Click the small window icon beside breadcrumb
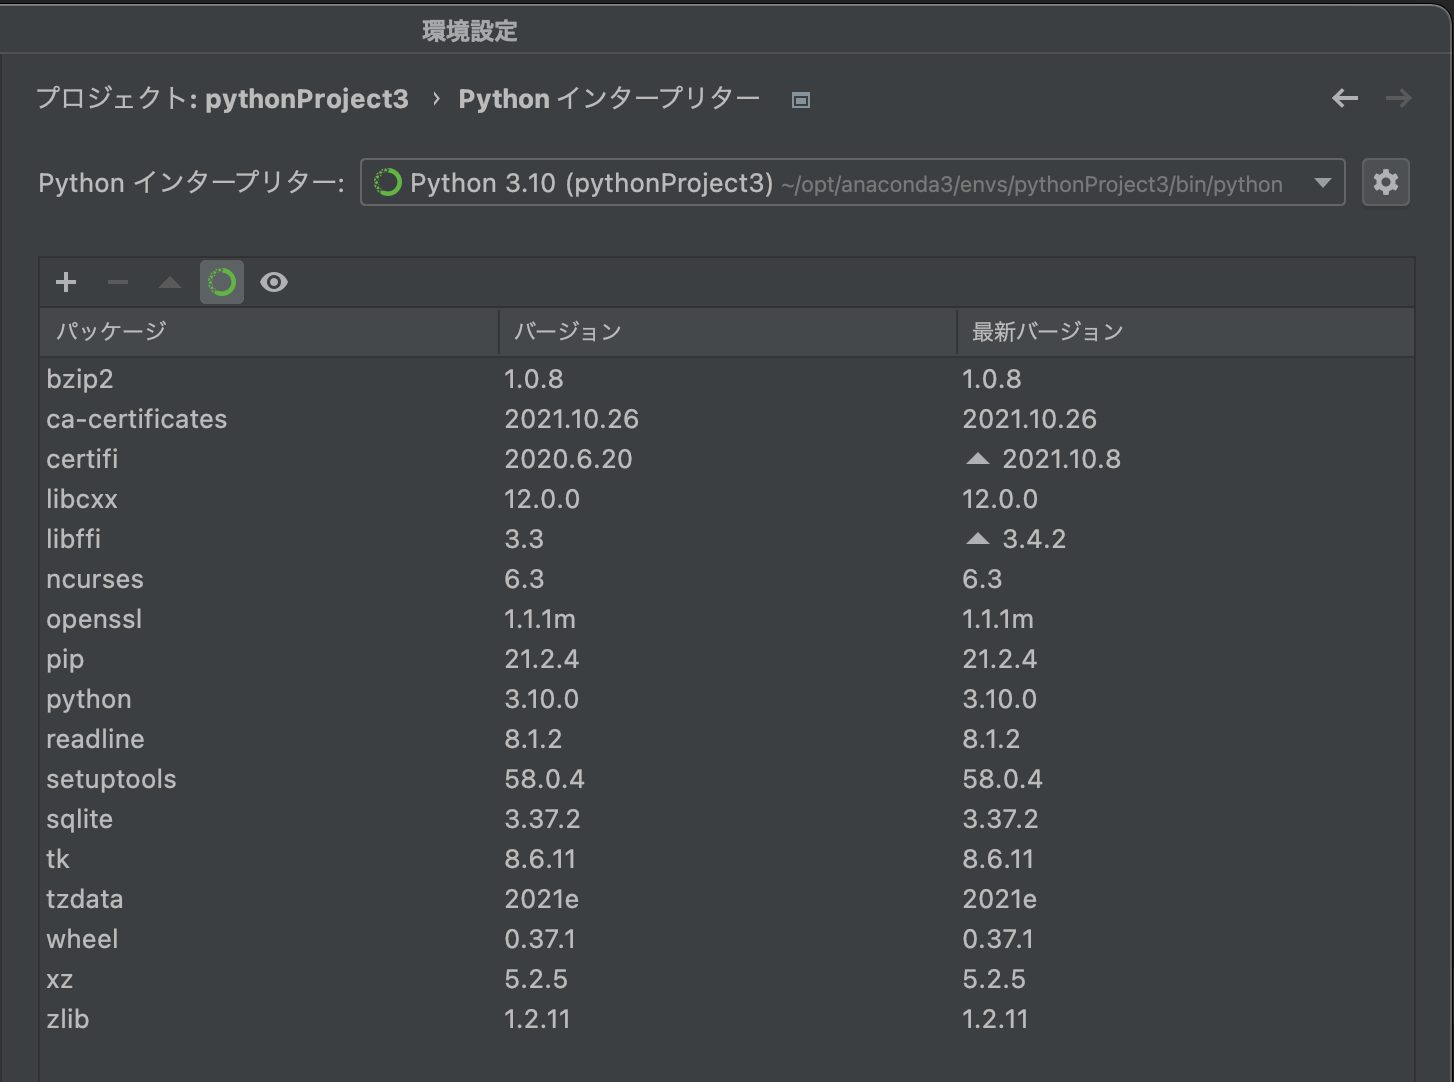The height and width of the screenshot is (1082, 1454). pos(800,99)
